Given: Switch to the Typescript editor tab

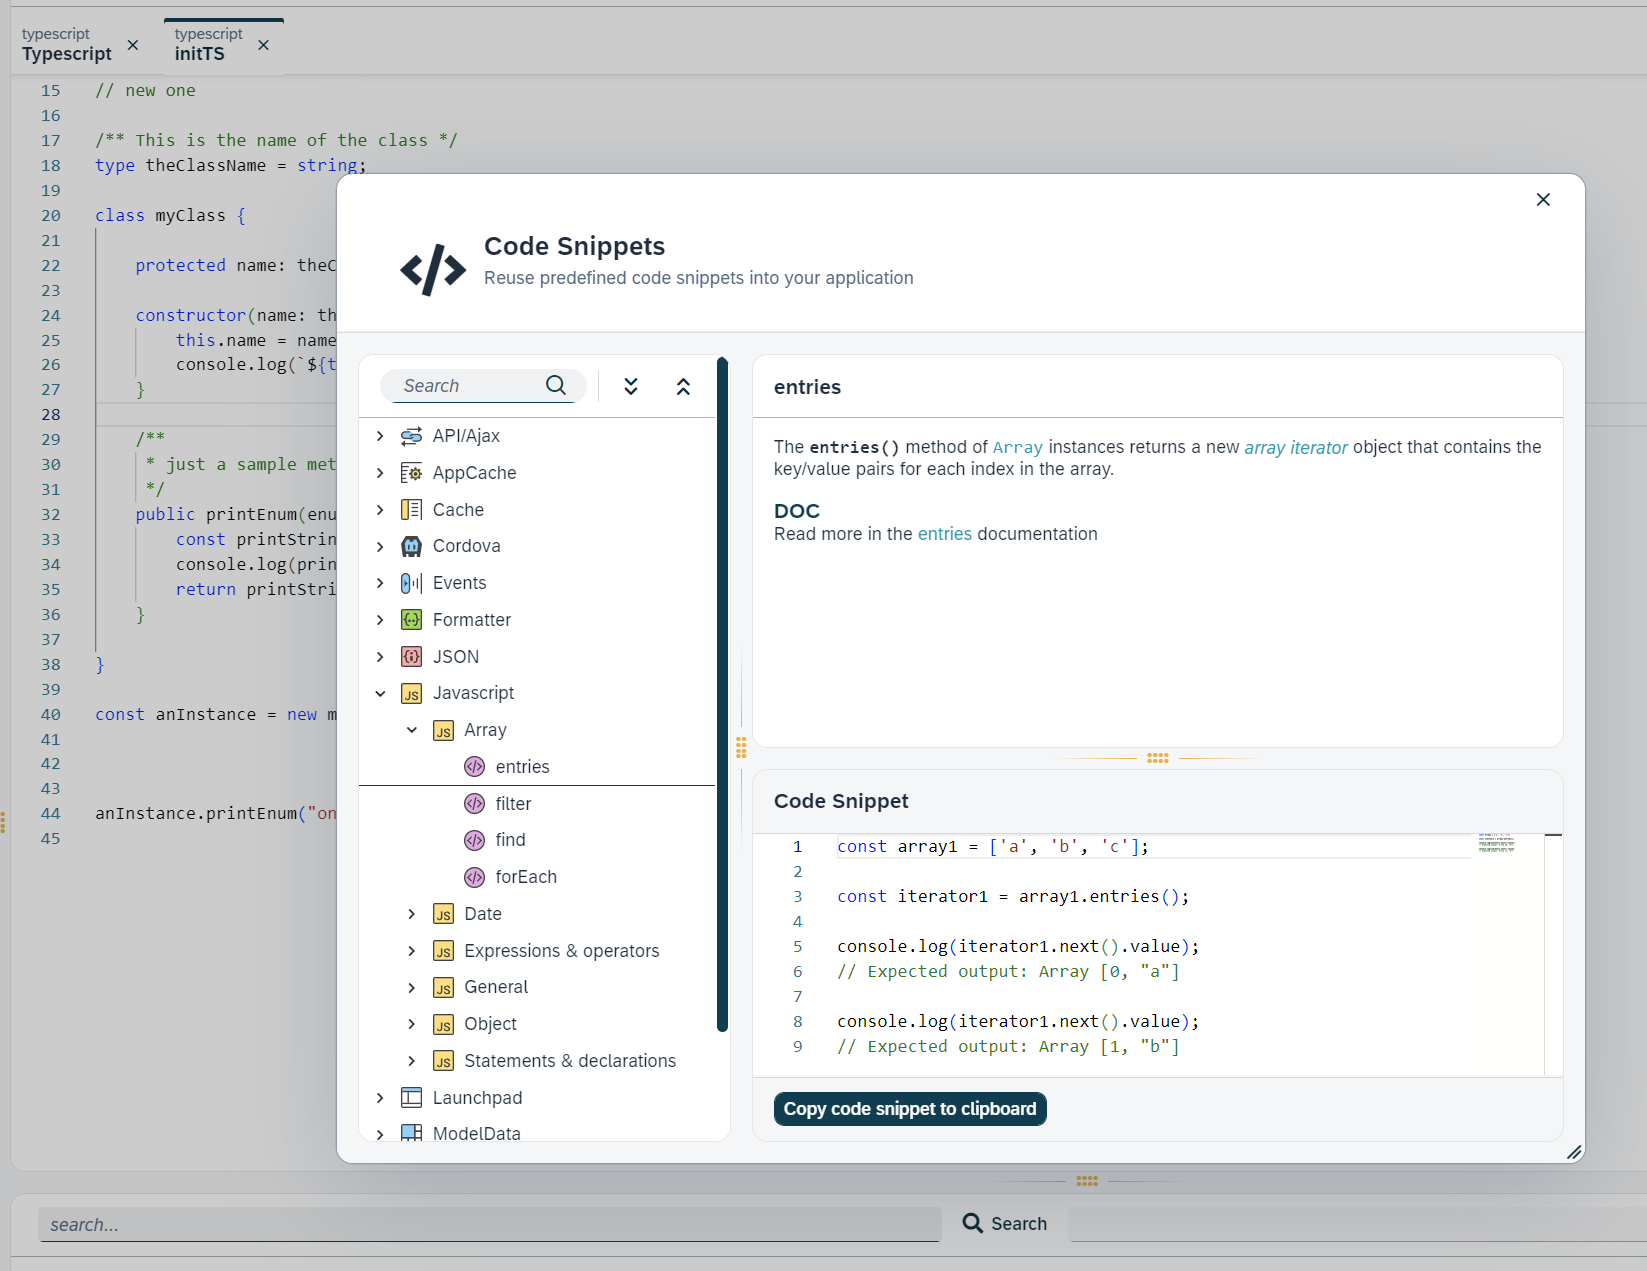Looking at the screenshot, I should click(x=67, y=45).
